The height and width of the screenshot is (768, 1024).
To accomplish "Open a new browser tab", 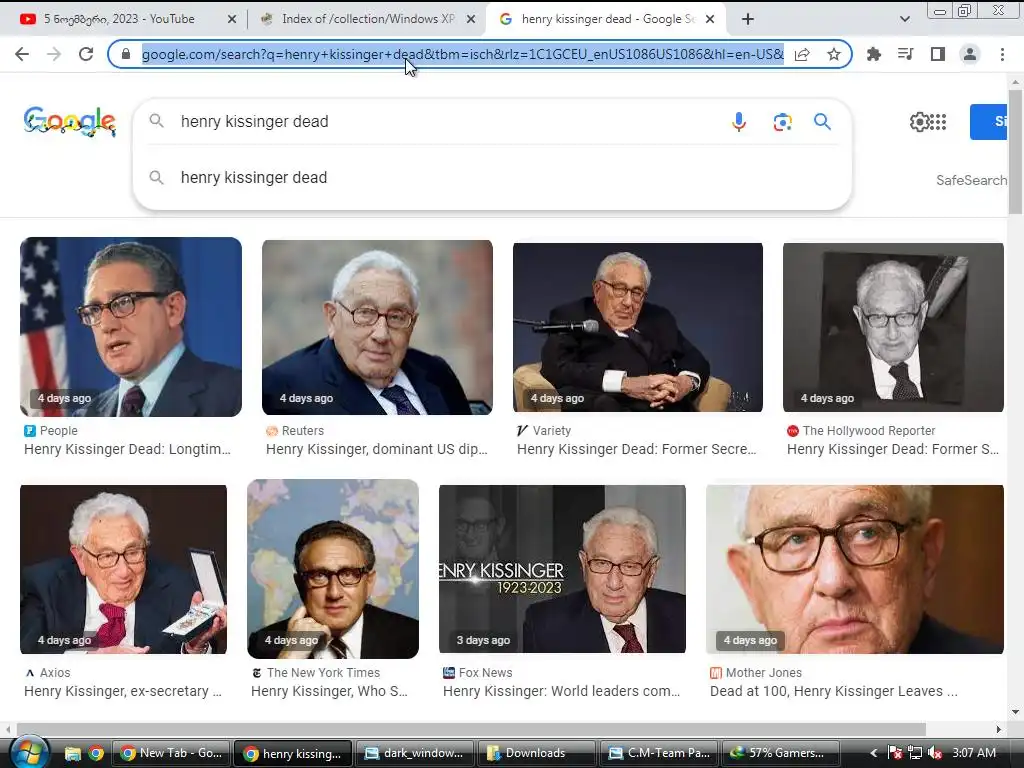I will 748,19.
